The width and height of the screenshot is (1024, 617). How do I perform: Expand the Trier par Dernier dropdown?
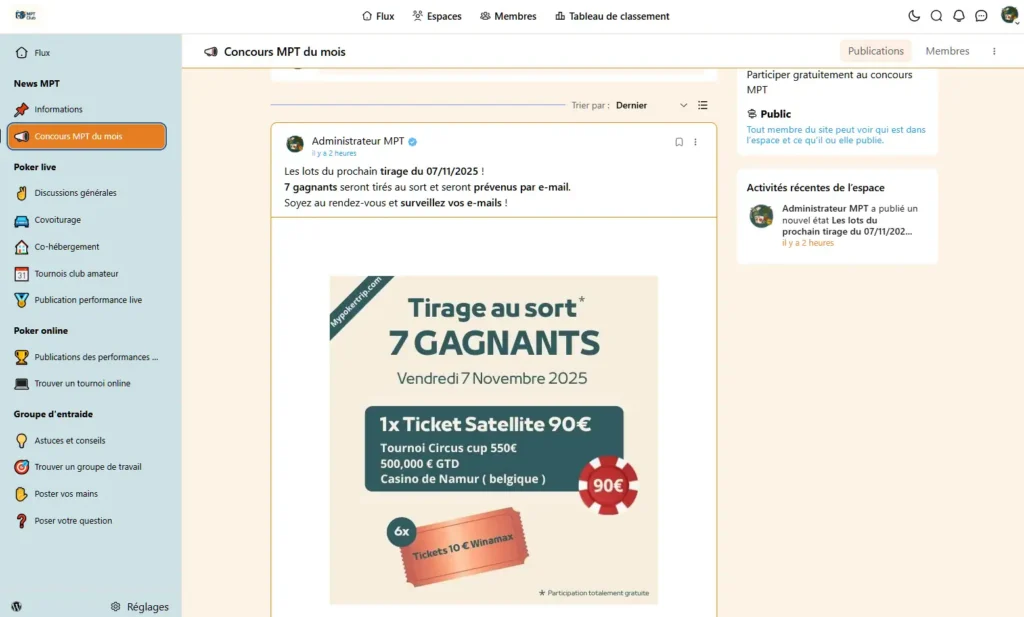point(651,105)
